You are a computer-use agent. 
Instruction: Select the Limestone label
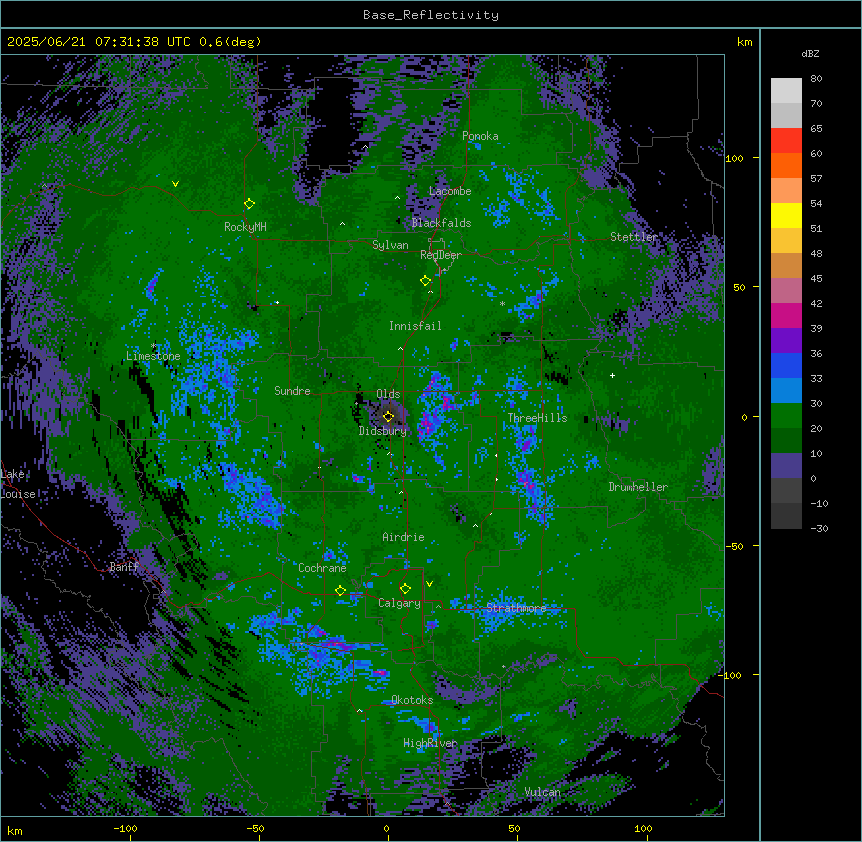[x=153, y=356]
